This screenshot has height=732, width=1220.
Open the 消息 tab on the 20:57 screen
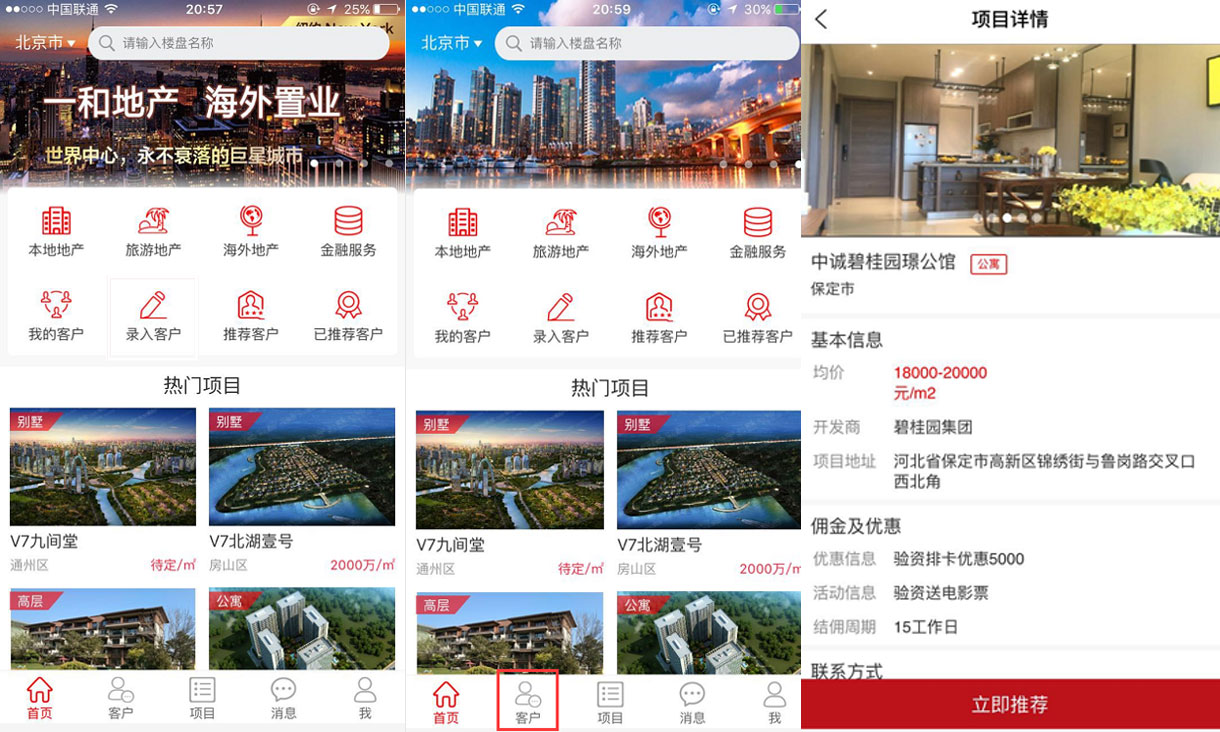pyautogui.click(x=283, y=698)
